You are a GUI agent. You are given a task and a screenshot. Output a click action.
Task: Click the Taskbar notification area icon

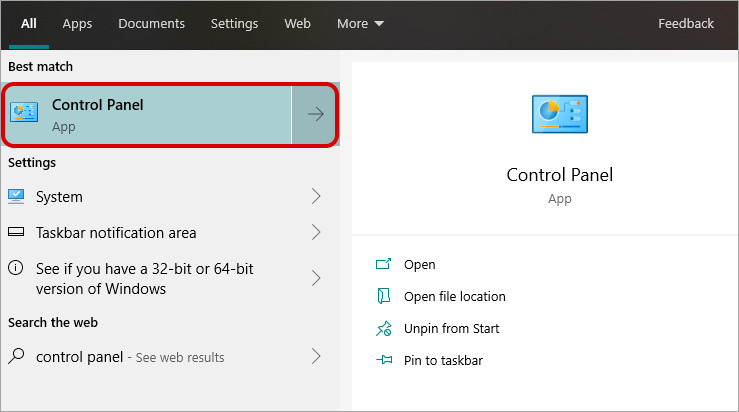(16, 232)
